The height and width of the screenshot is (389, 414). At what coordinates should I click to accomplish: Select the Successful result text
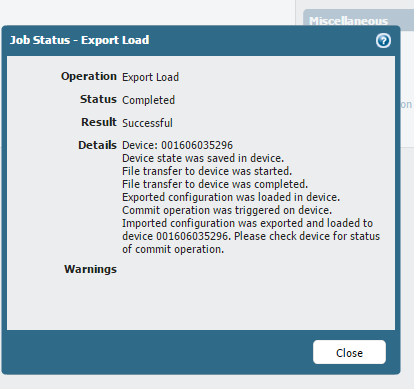(147, 123)
